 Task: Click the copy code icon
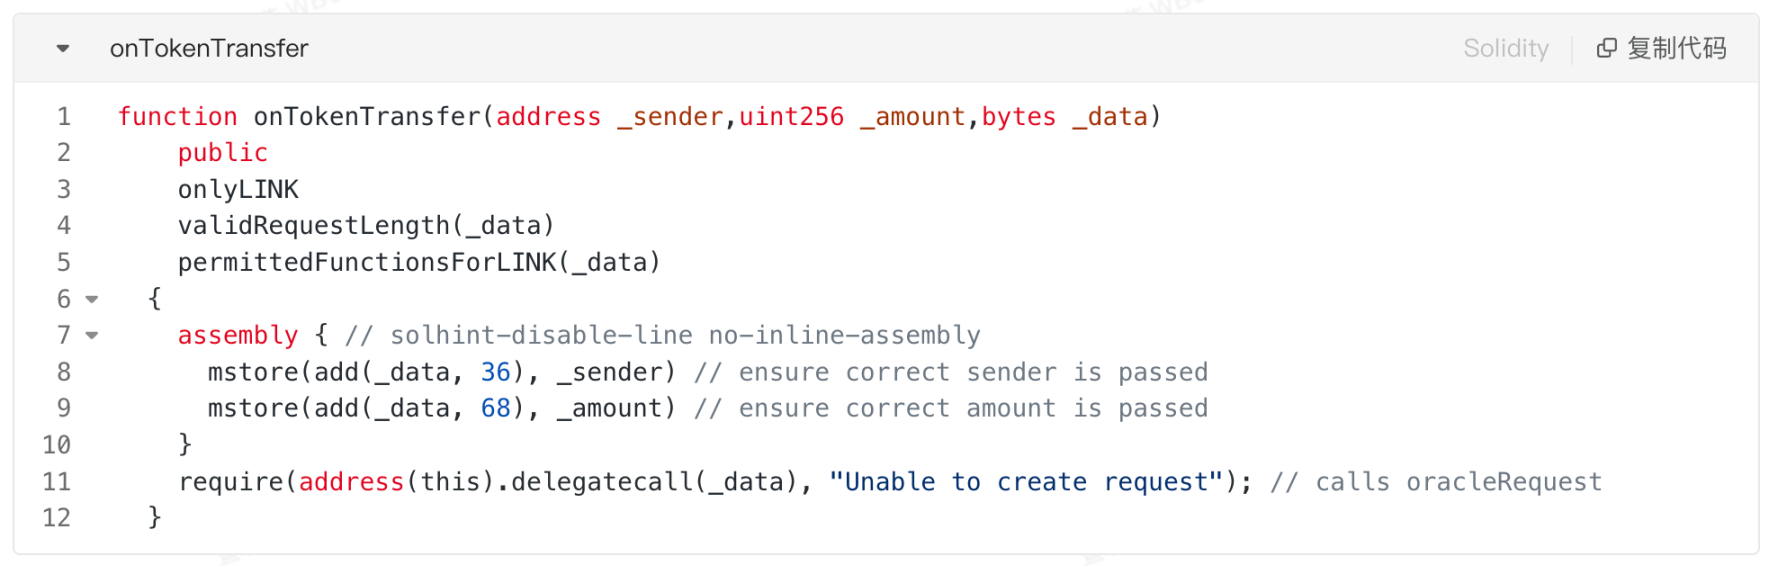point(1606,48)
